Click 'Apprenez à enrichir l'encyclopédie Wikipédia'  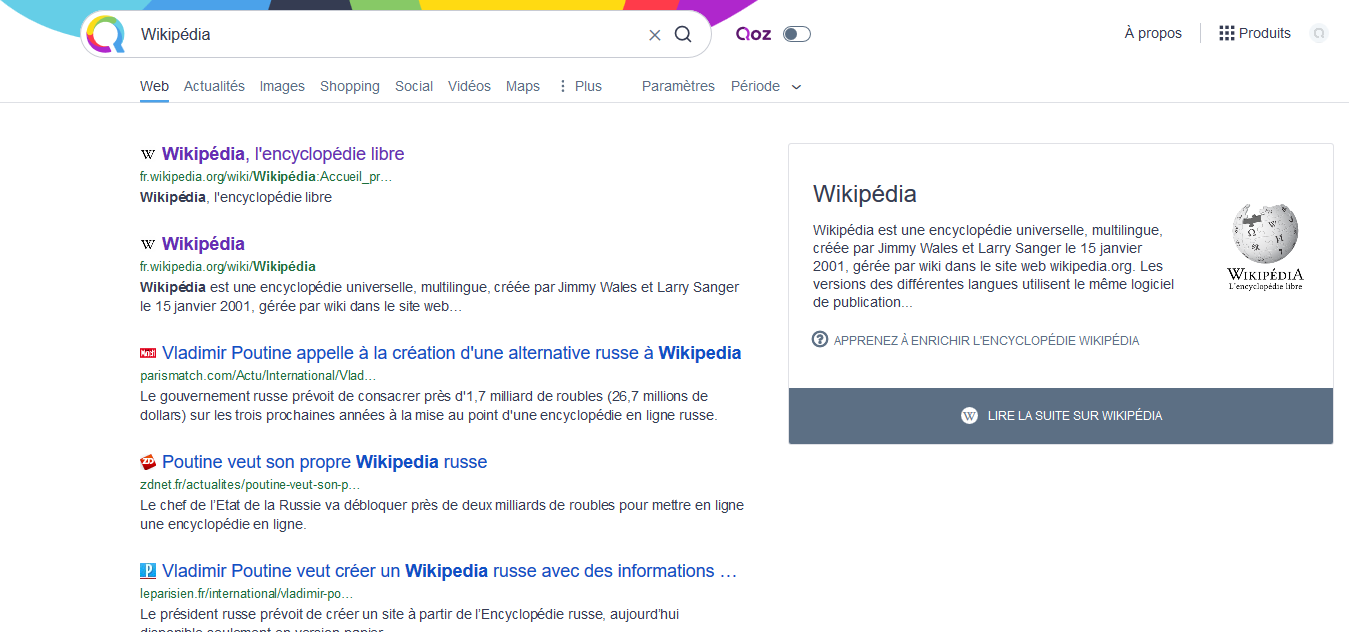[986, 340]
